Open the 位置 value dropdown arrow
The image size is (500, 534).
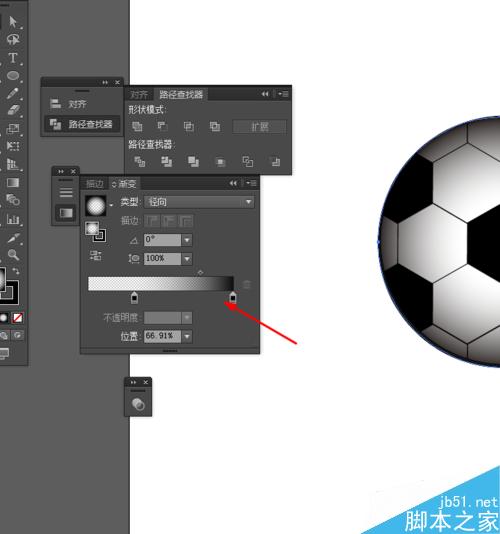[187, 336]
